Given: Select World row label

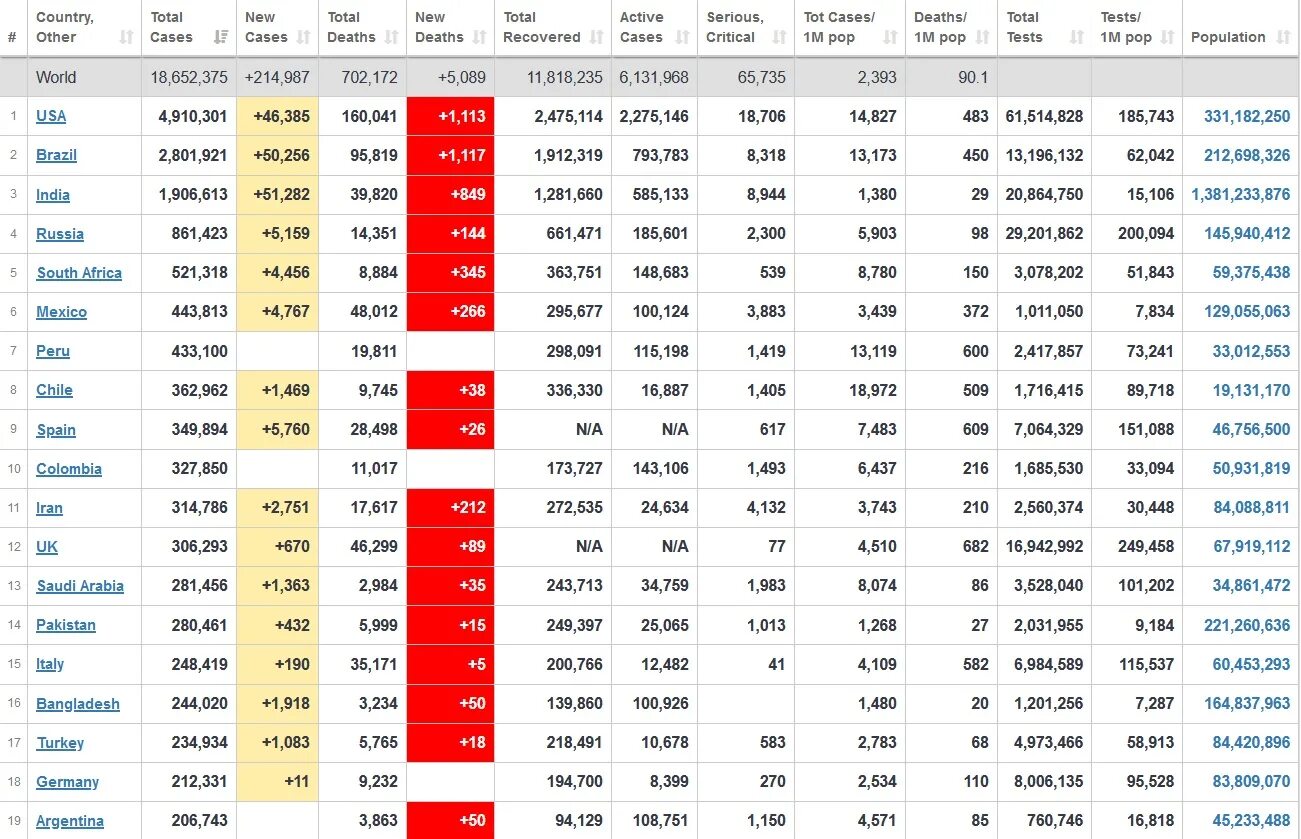Looking at the screenshot, I should [x=56, y=77].
